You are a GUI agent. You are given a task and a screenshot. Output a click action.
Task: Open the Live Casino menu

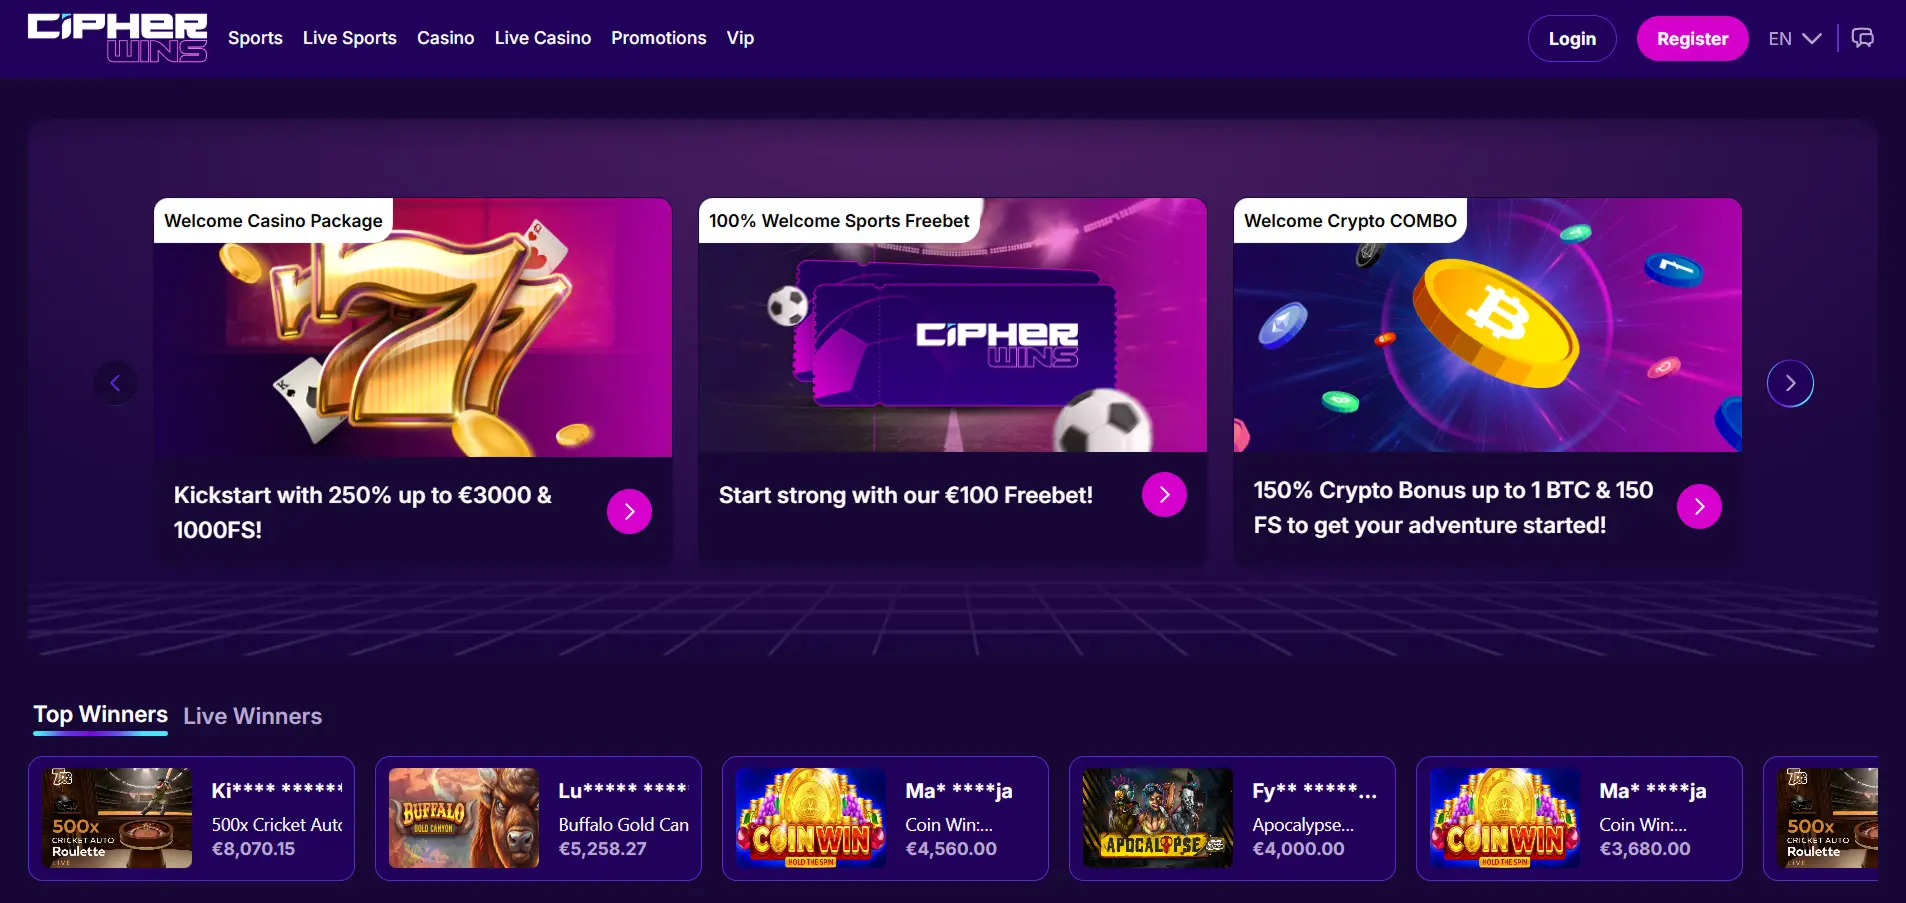point(543,38)
